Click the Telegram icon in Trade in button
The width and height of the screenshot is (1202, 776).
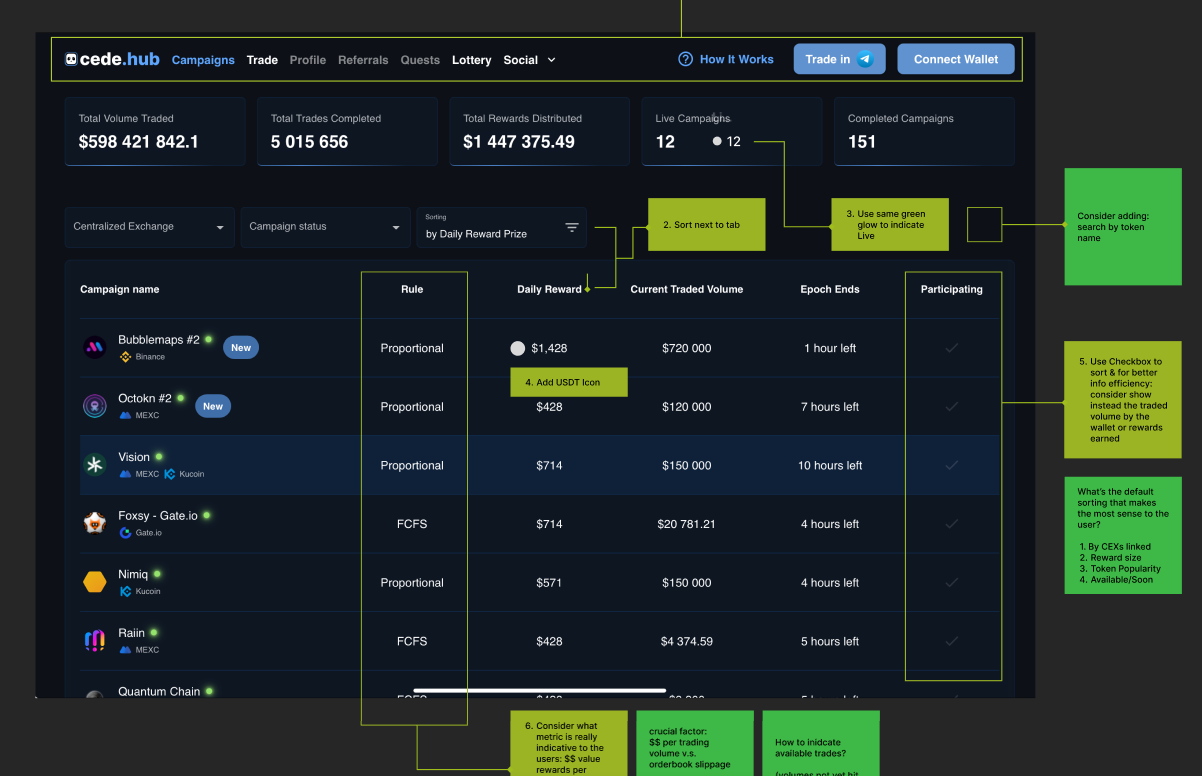(x=865, y=59)
